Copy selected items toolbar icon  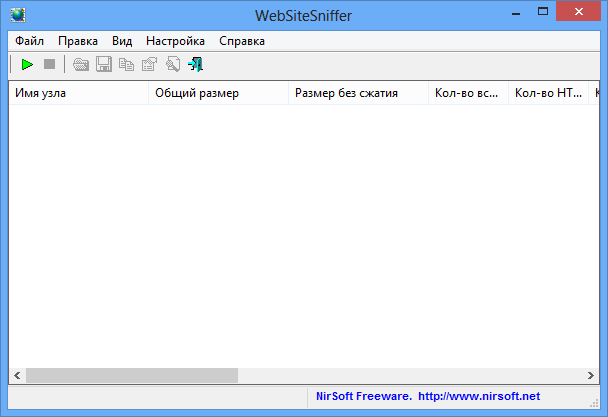[x=126, y=64]
